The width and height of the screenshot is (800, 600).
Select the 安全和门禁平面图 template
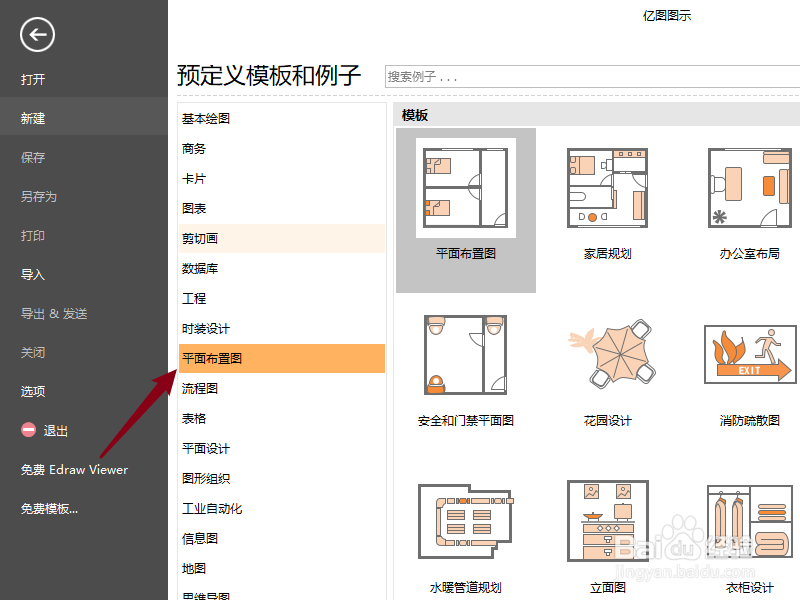coord(465,355)
